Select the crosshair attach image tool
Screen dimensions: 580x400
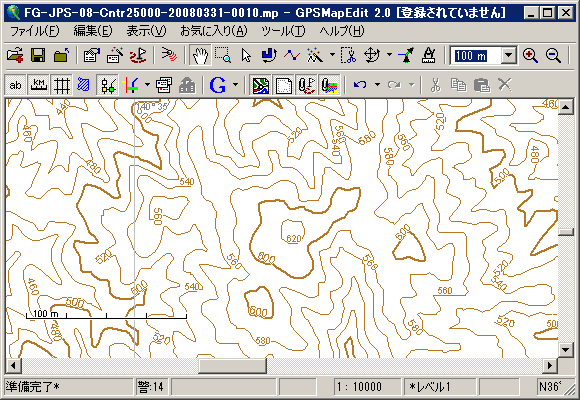click(x=372, y=56)
